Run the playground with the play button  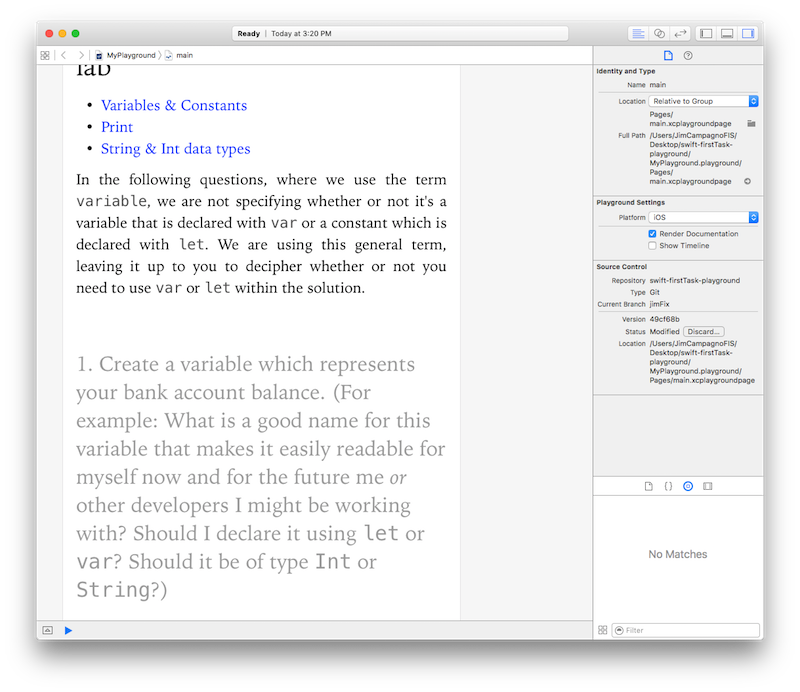(x=68, y=630)
